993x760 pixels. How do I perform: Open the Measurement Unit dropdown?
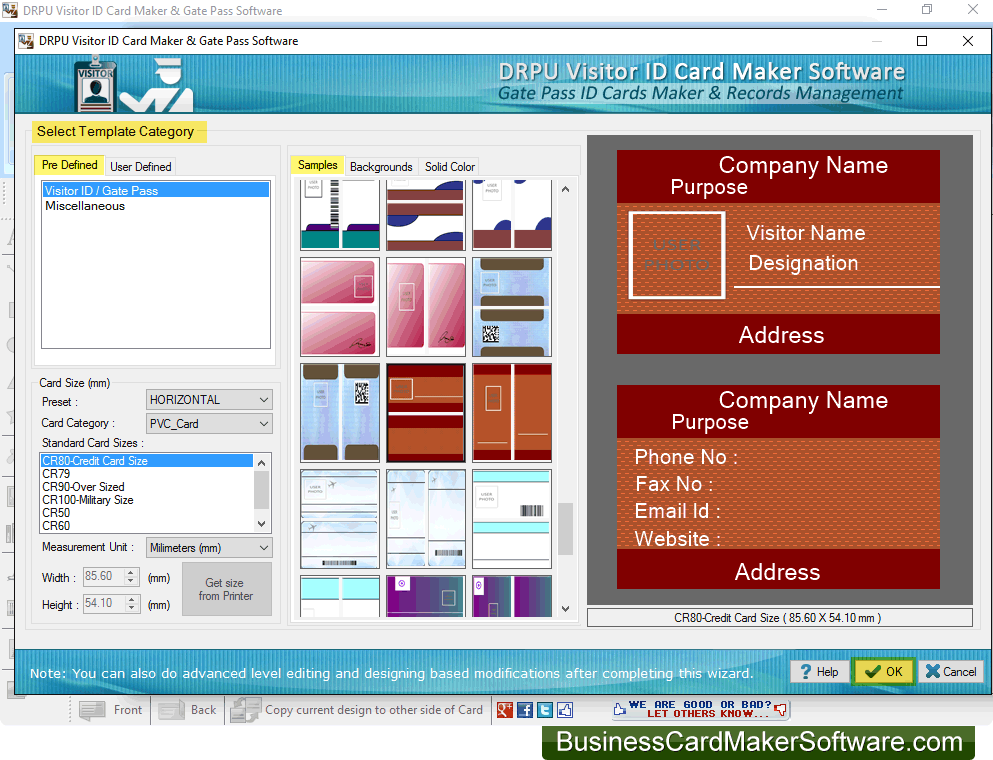[x=209, y=548]
